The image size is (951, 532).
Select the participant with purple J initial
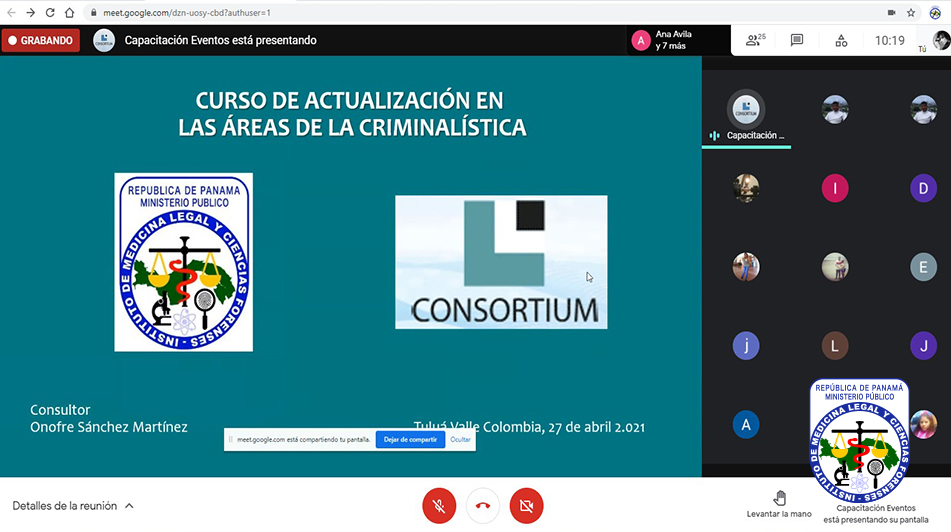923,346
